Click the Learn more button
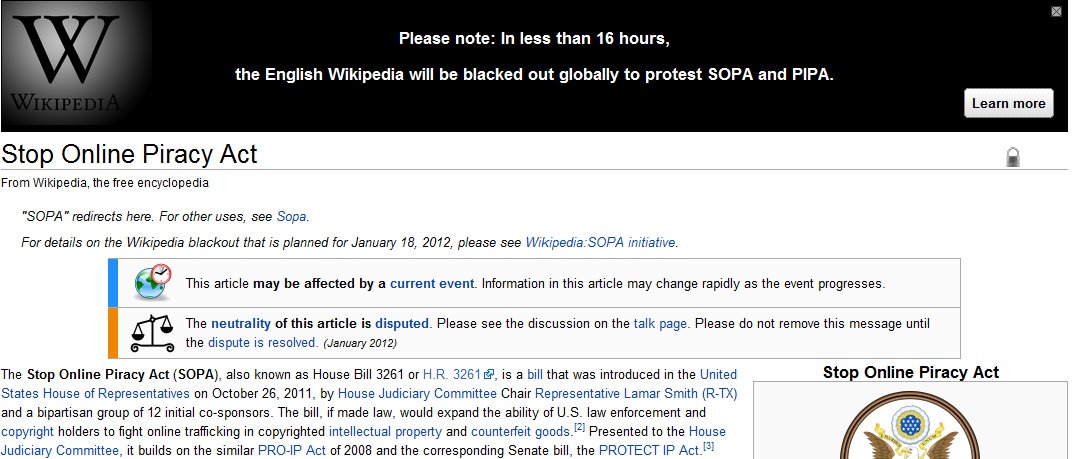The image size is (1075, 459). click(x=1008, y=103)
